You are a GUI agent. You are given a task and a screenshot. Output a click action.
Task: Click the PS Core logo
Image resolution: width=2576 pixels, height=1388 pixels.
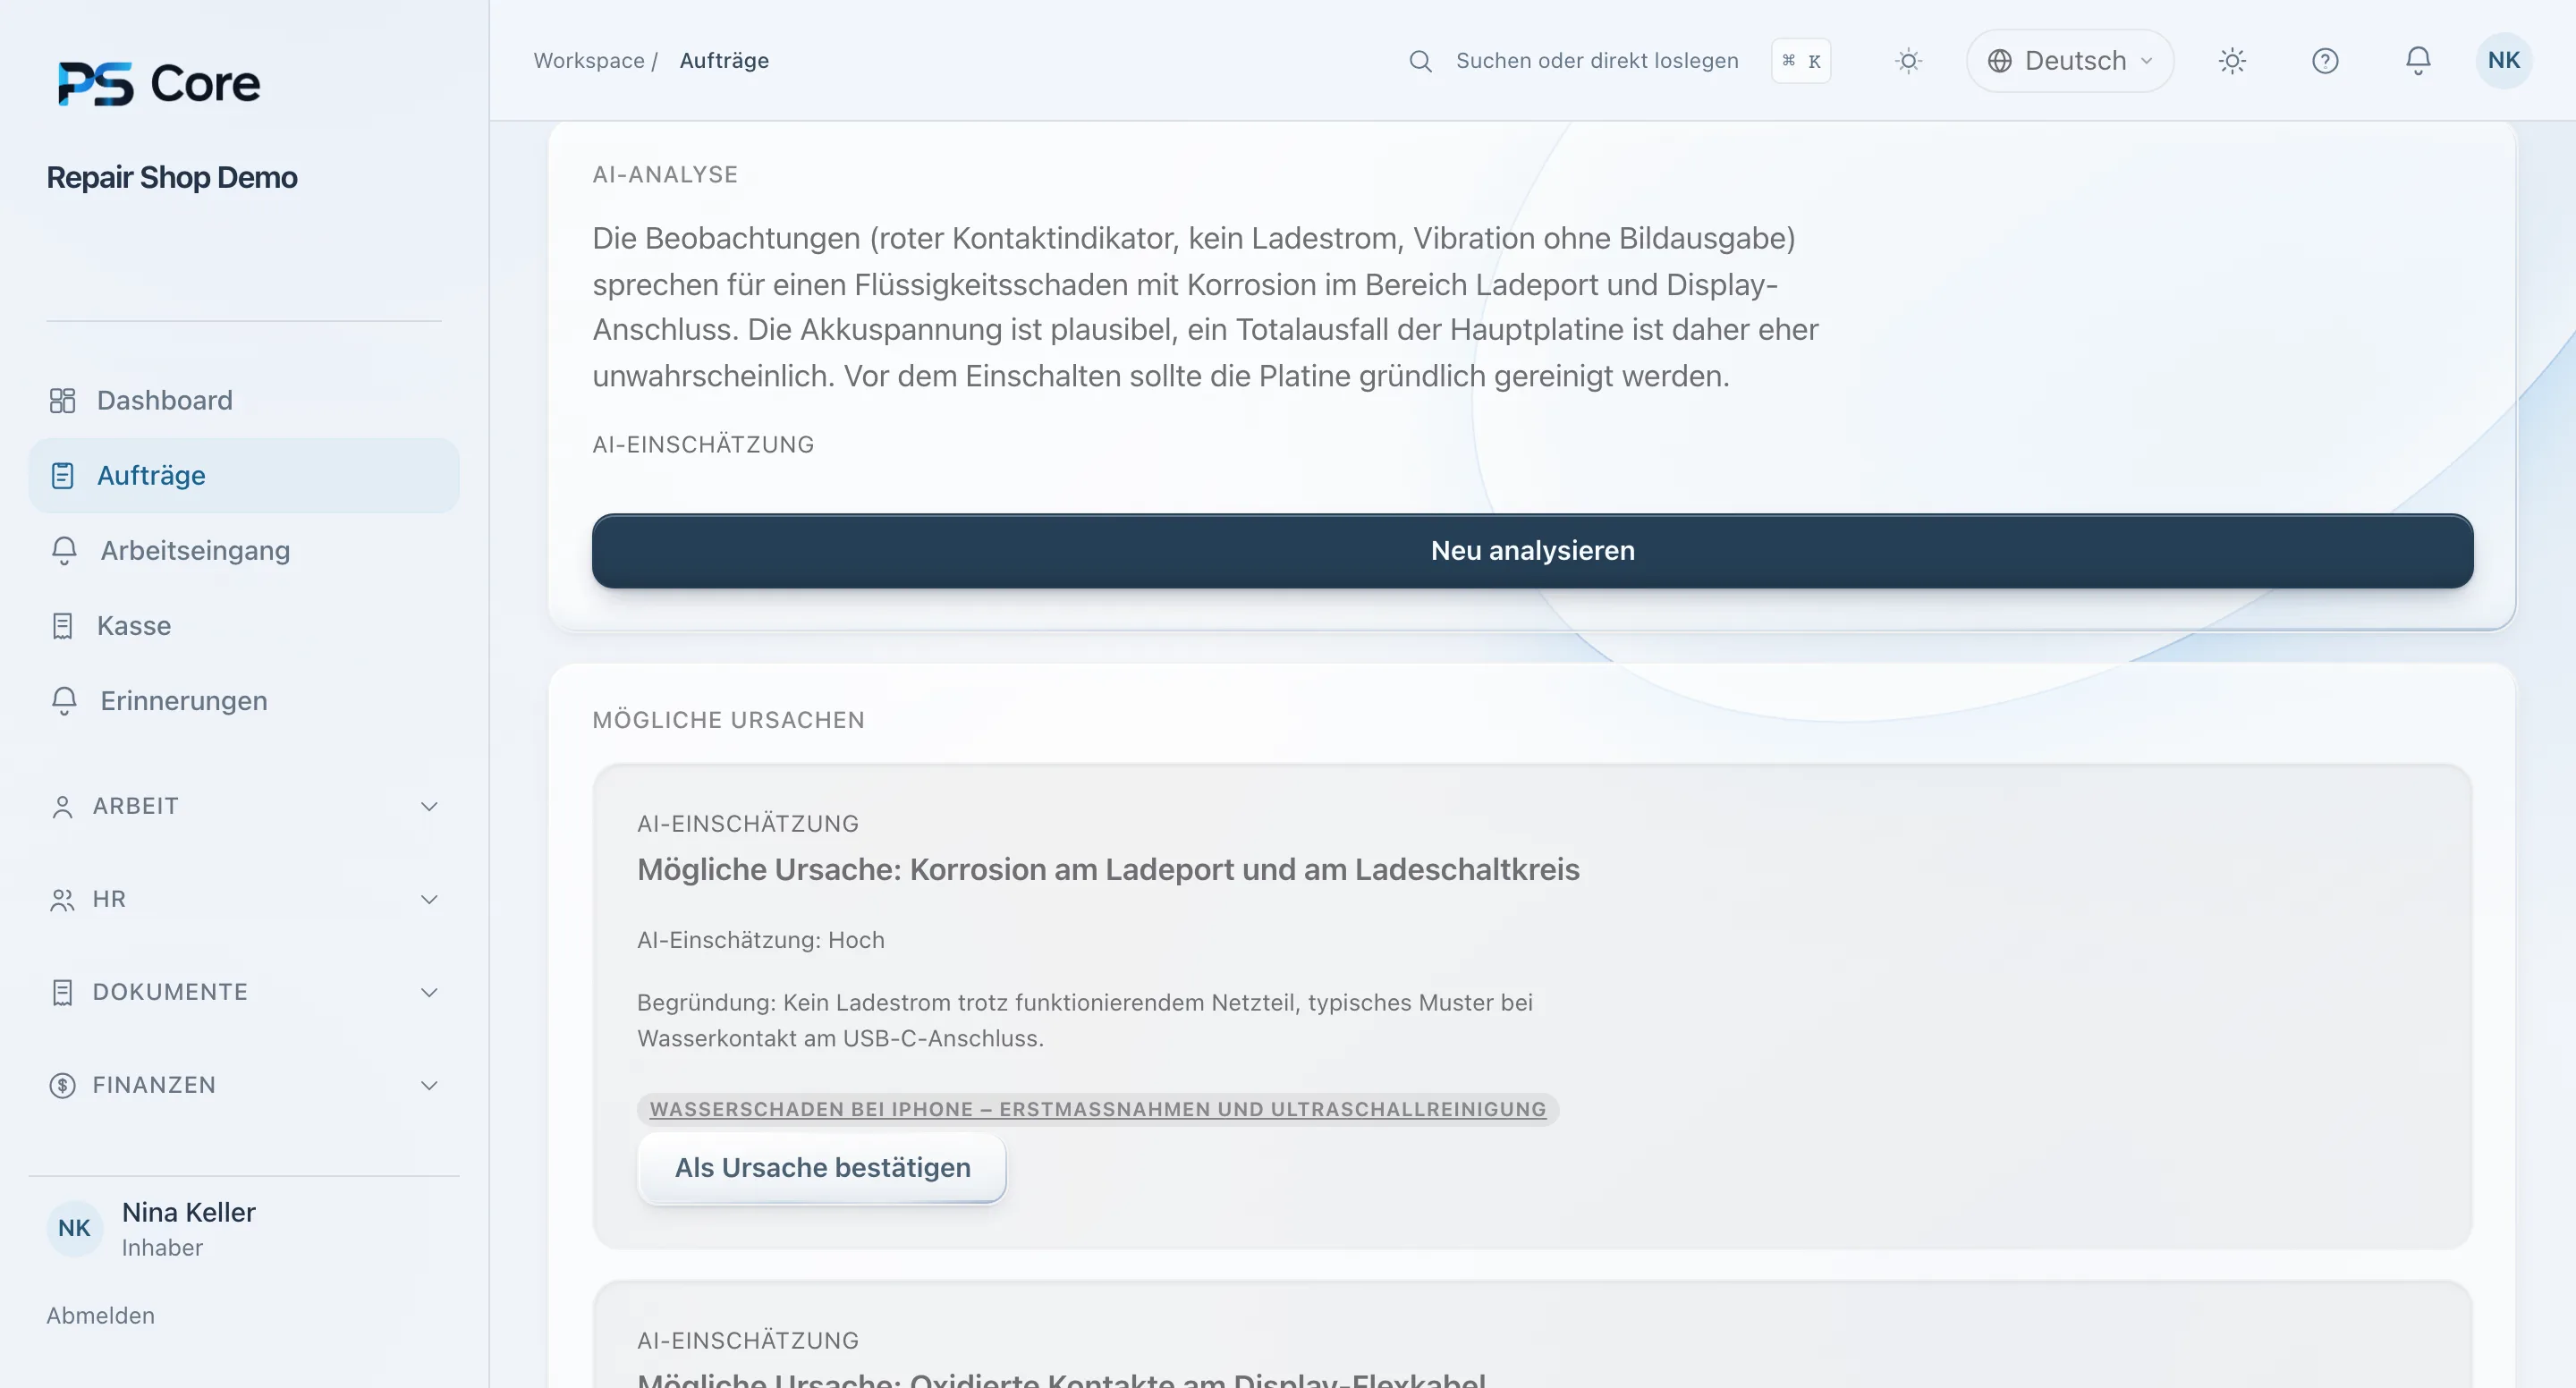[x=158, y=83]
